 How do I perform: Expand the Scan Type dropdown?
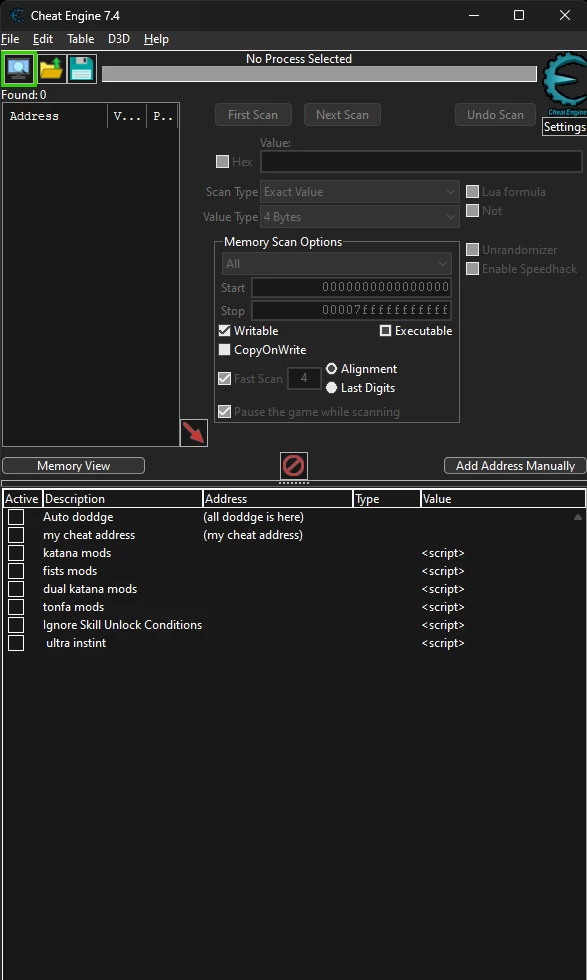360,192
